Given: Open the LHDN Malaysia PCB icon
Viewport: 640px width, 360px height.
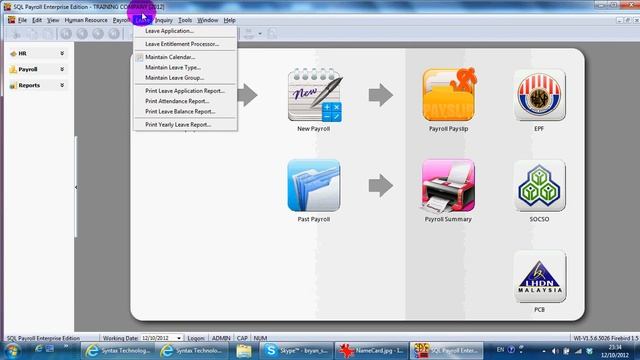Looking at the screenshot, I should click(x=539, y=276).
